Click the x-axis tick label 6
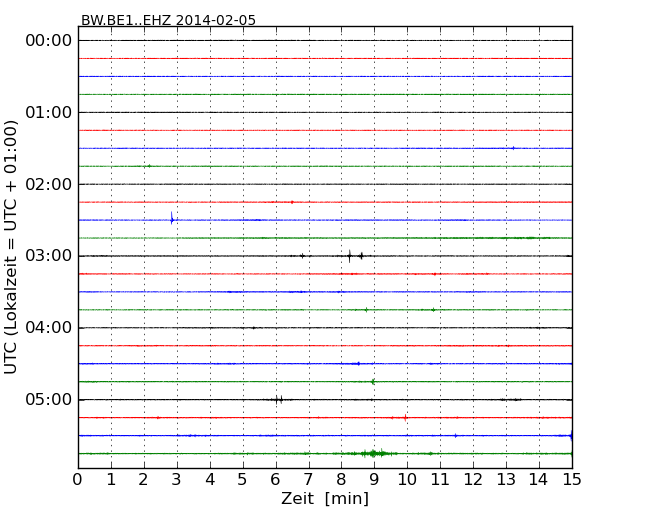The height and width of the screenshot is (520, 650). (275, 480)
